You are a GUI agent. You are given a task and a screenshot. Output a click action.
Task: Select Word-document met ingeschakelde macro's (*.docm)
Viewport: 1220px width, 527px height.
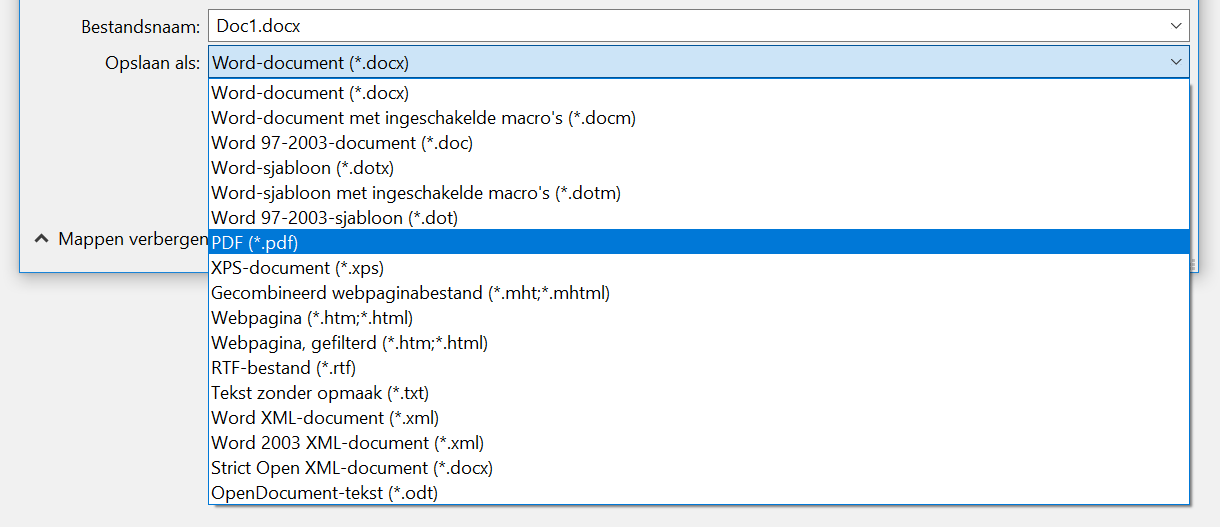(699, 117)
